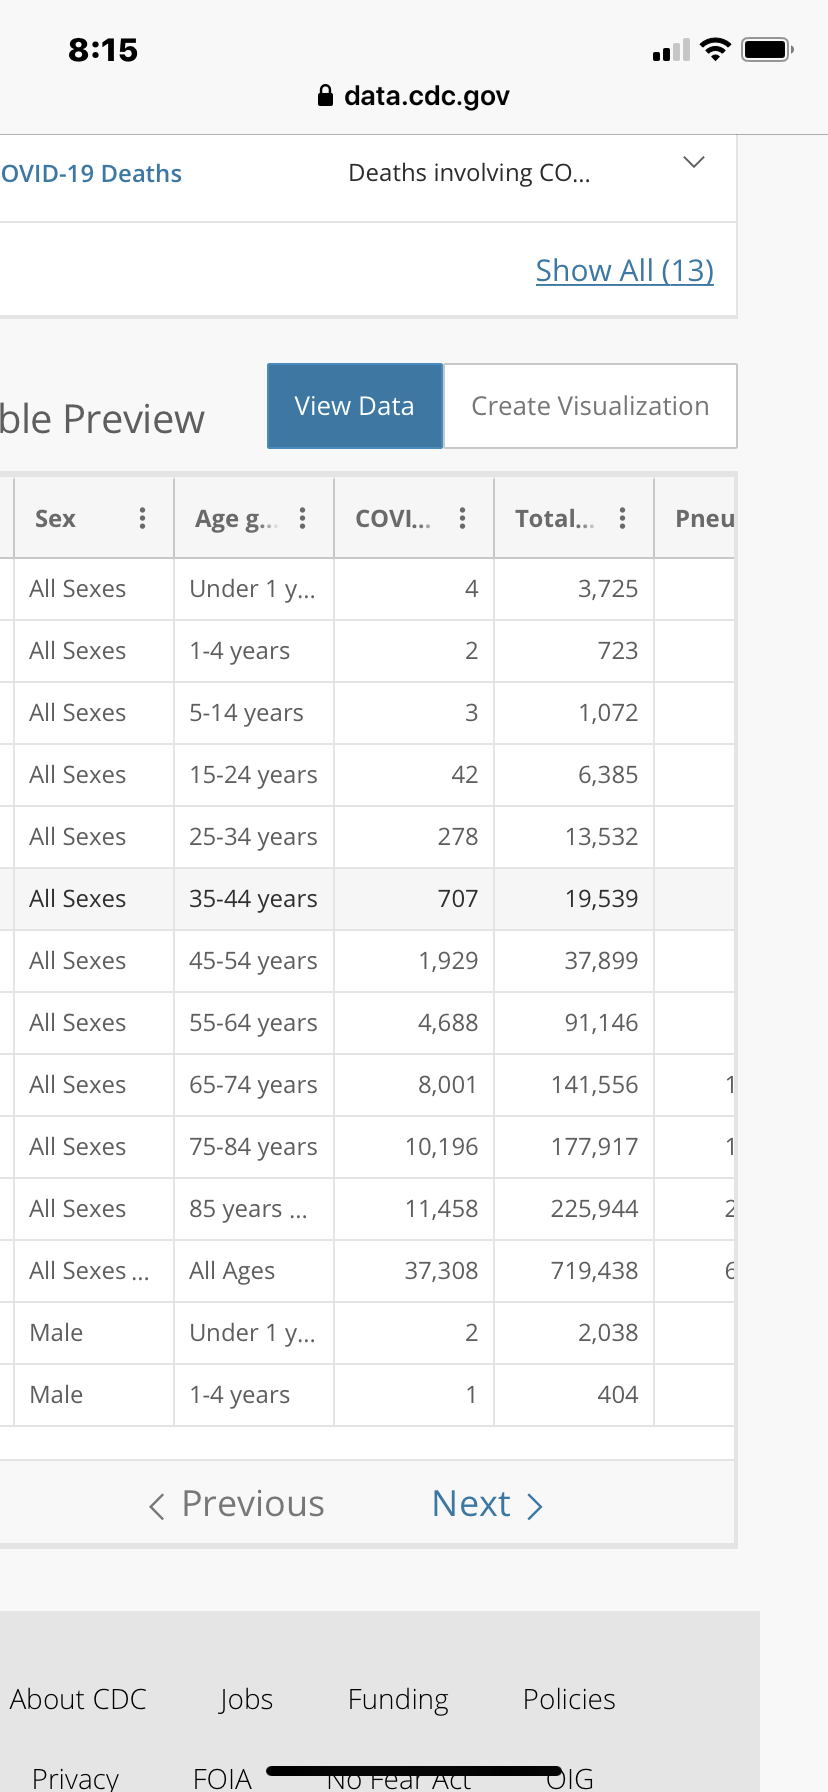This screenshot has height=1792, width=828.
Task: Switch to Create Visualization tab
Action: [x=590, y=406]
